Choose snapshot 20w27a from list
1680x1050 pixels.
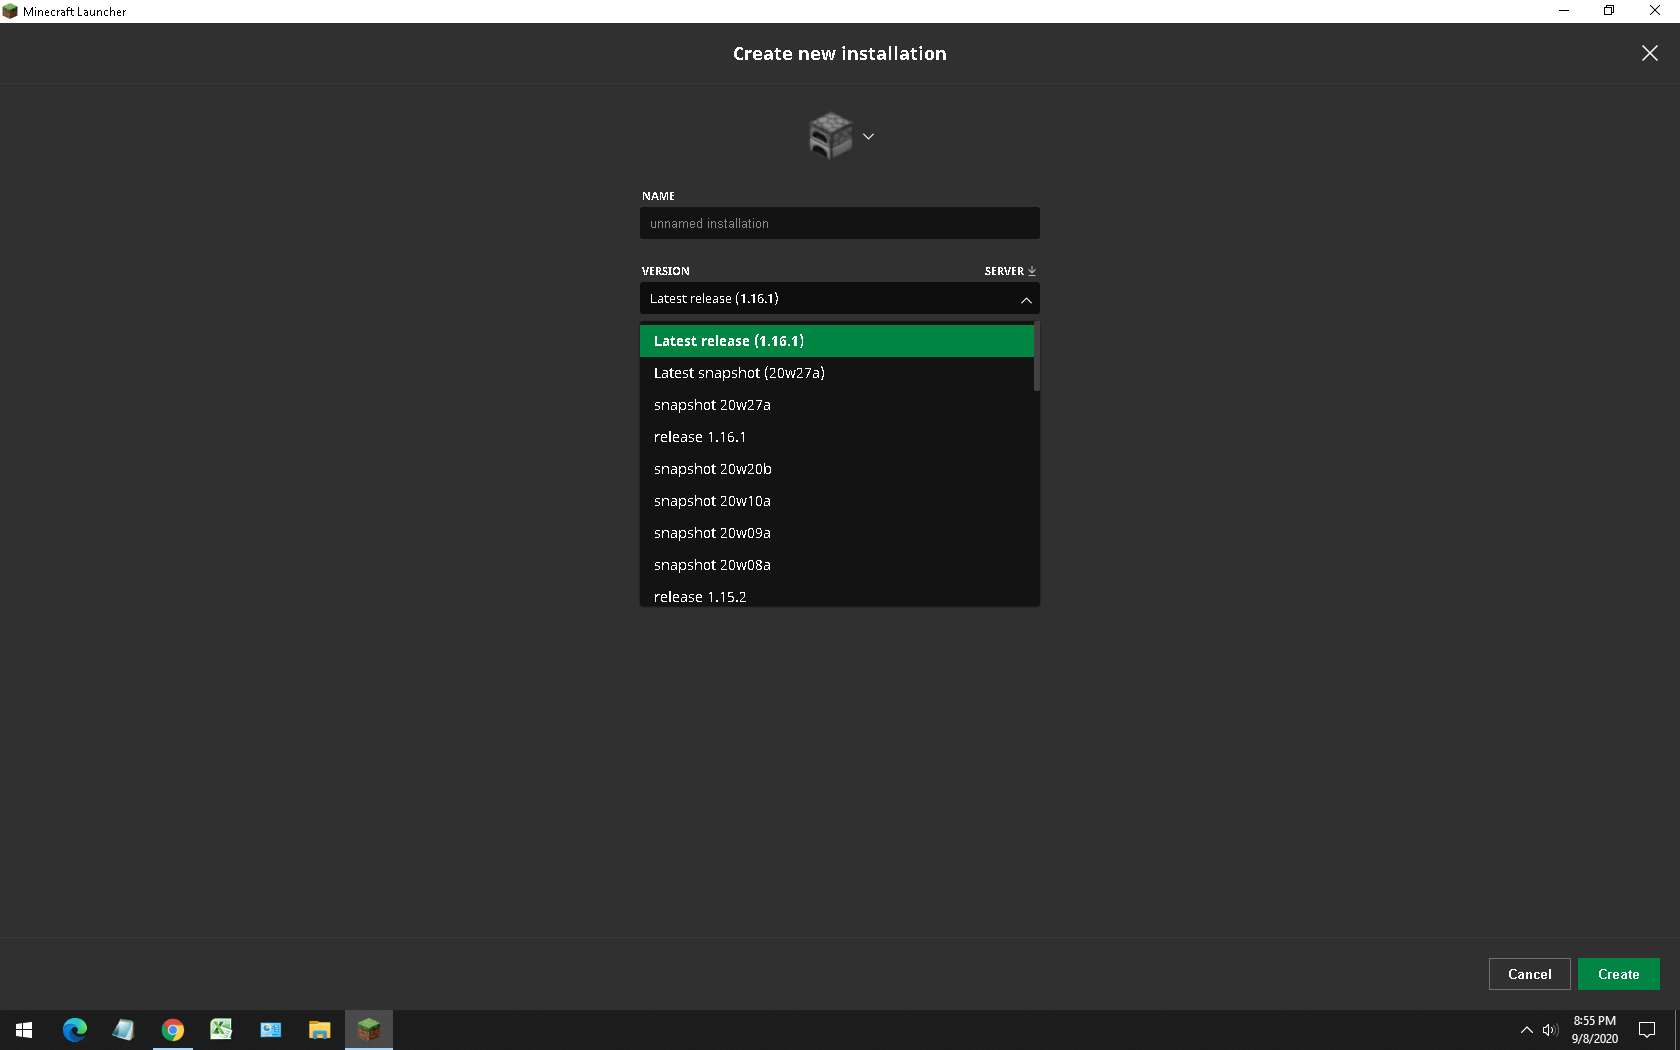tap(837, 405)
